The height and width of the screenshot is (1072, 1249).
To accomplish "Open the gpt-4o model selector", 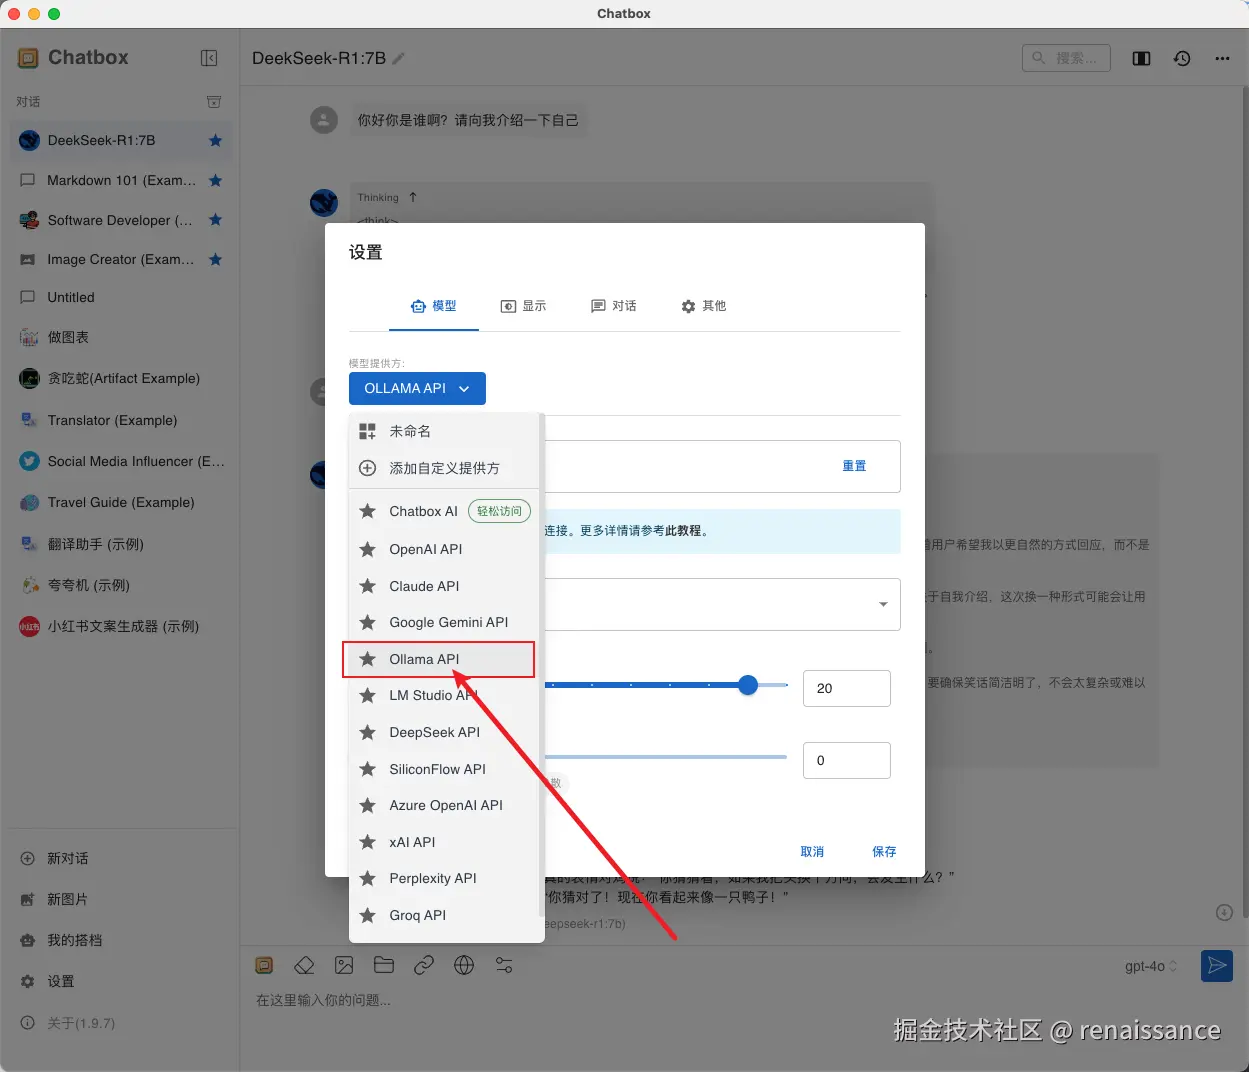I will [1151, 966].
